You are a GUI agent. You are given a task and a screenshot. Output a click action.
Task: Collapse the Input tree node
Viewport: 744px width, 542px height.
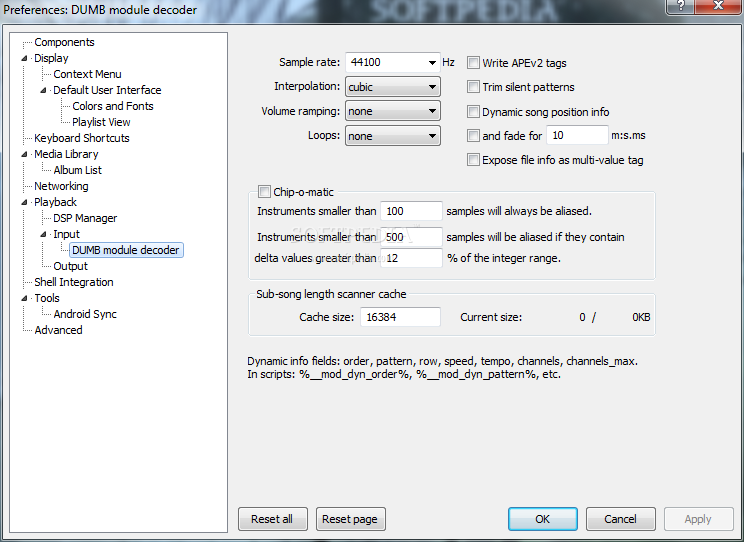point(44,234)
